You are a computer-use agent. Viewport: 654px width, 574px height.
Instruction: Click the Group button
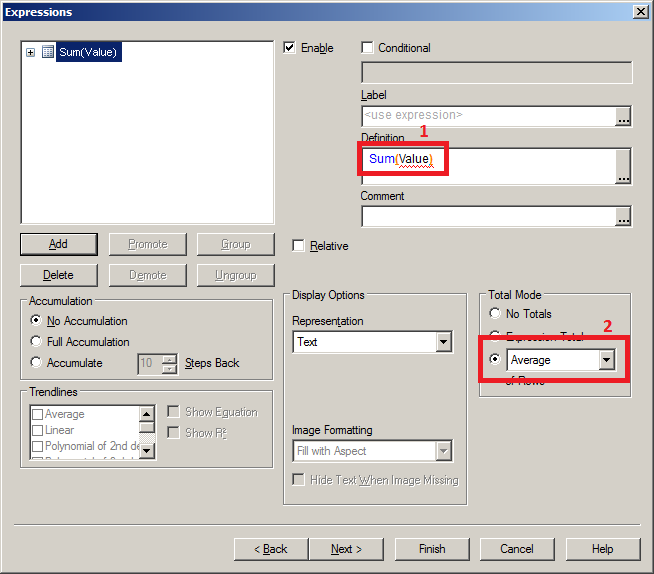236,244
